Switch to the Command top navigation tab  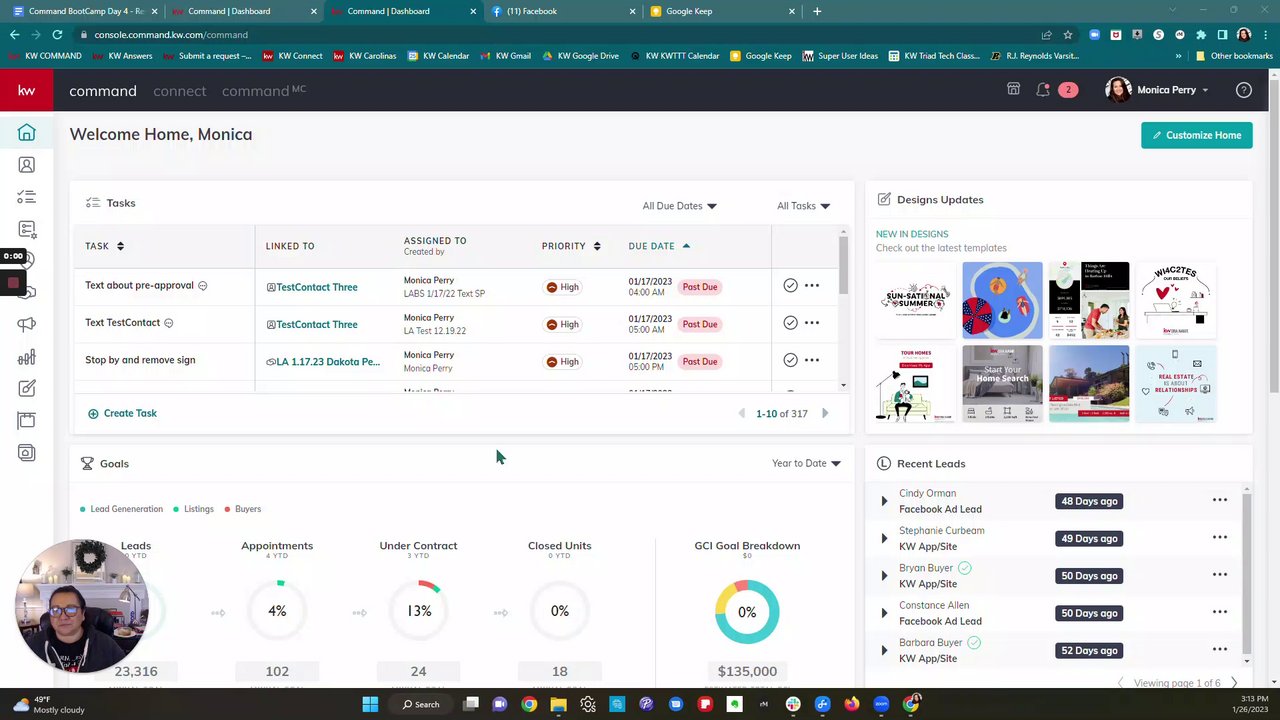[x=103, y=91]
